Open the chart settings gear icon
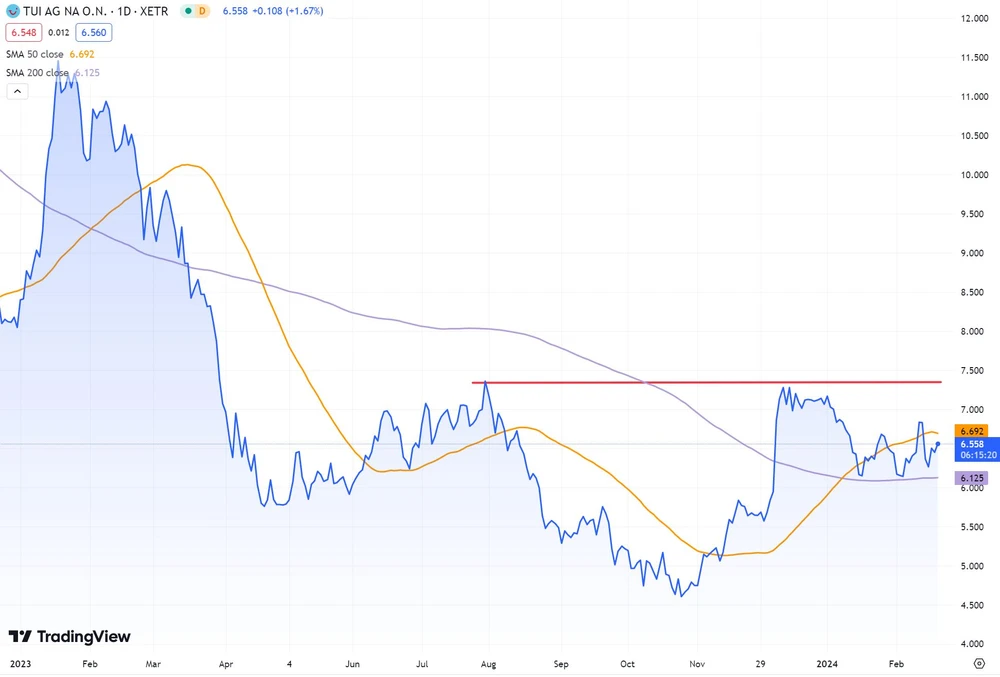Image resolution: width=1000 pixels, height=677 pixels. [x=979, y=662]
